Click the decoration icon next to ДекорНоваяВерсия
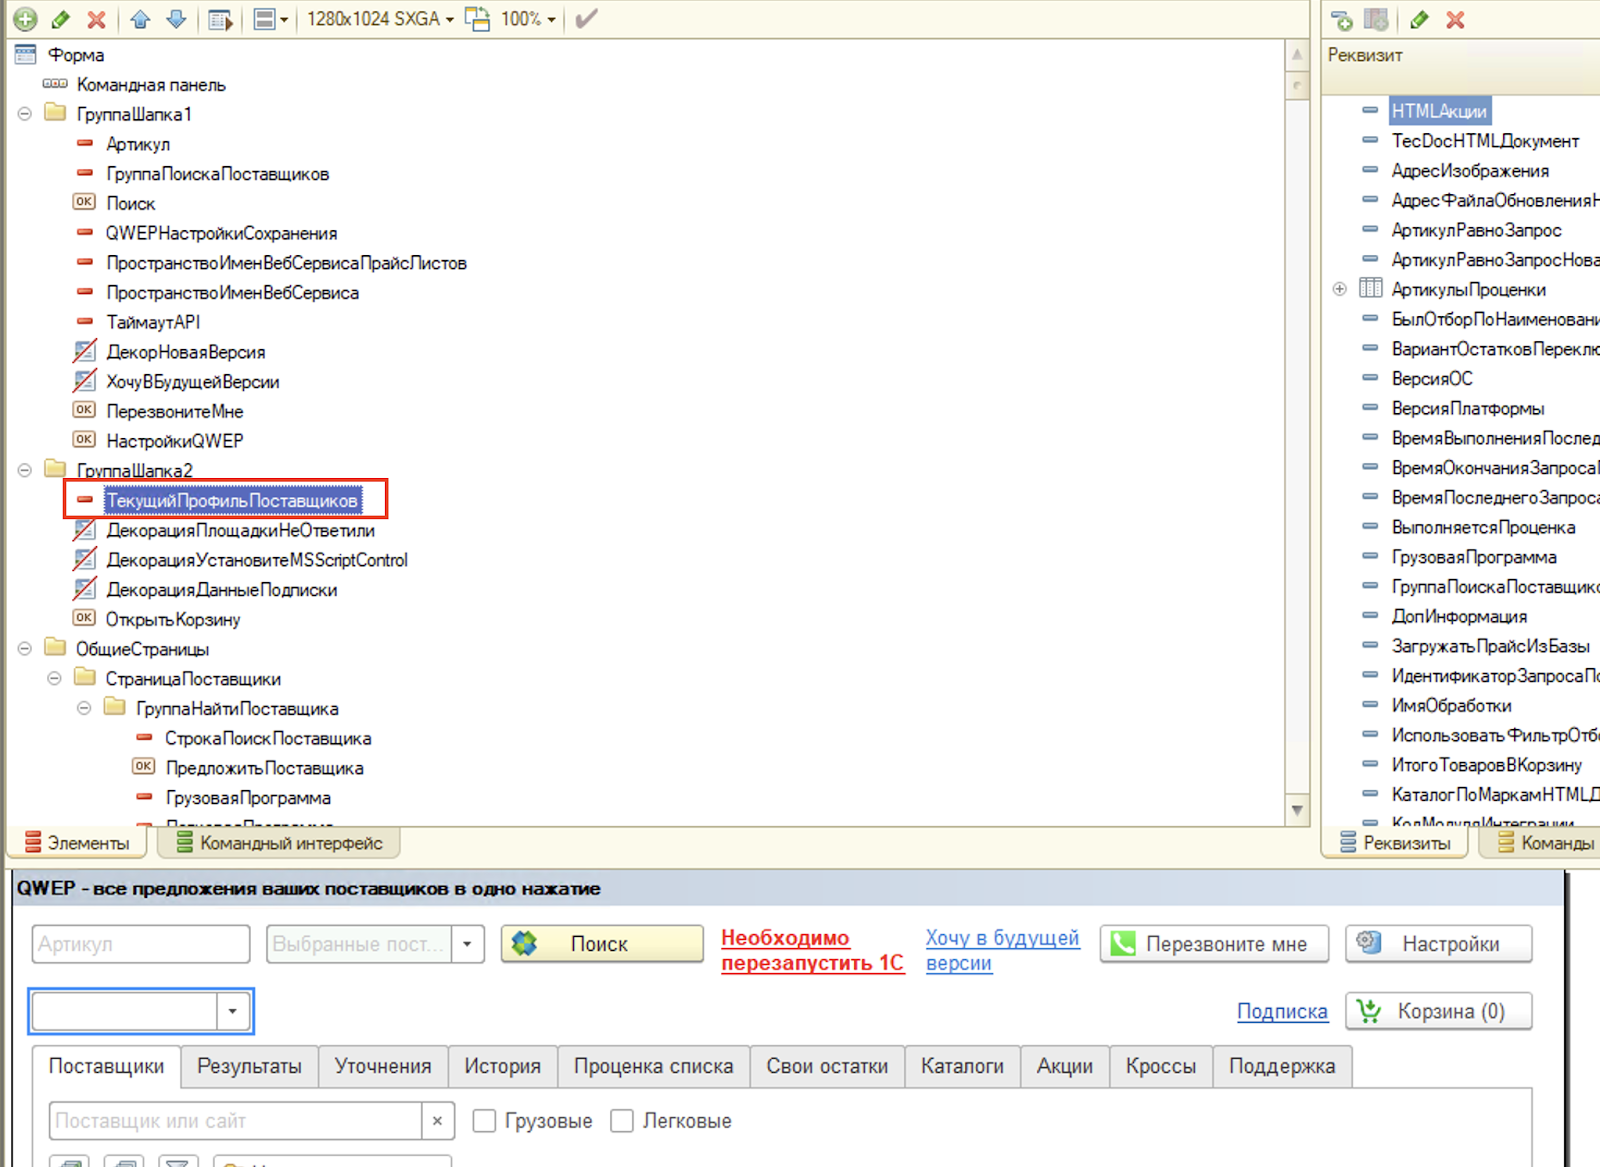The height and width of the screenshot is (1167, 1600). click(x=85, y=351)
